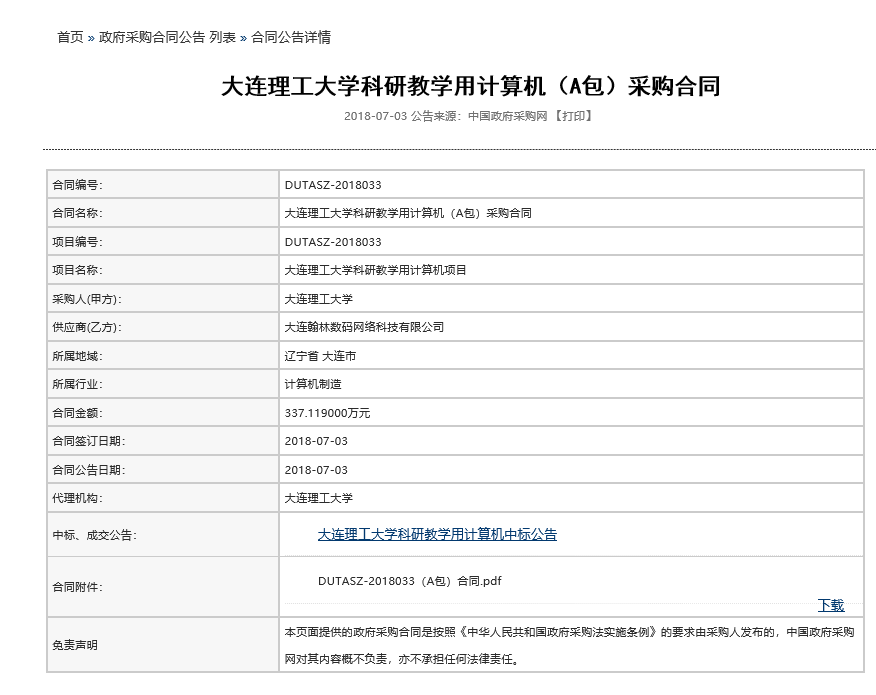Click the 合同签订日期 date value
Screen dimensions: 876x695
[x=316, y=441]
